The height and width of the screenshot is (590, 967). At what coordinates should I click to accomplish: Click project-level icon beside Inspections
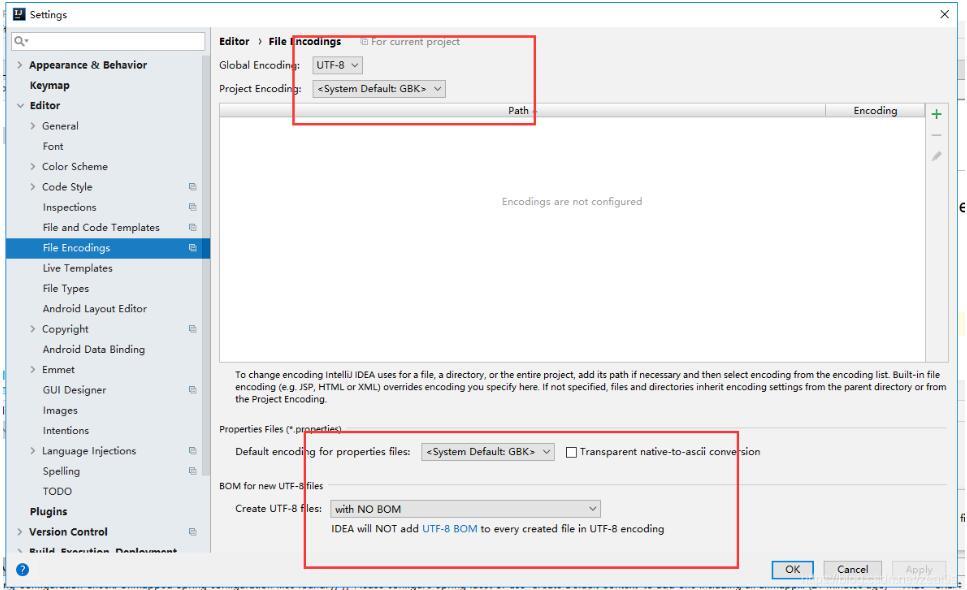[193, 207]
